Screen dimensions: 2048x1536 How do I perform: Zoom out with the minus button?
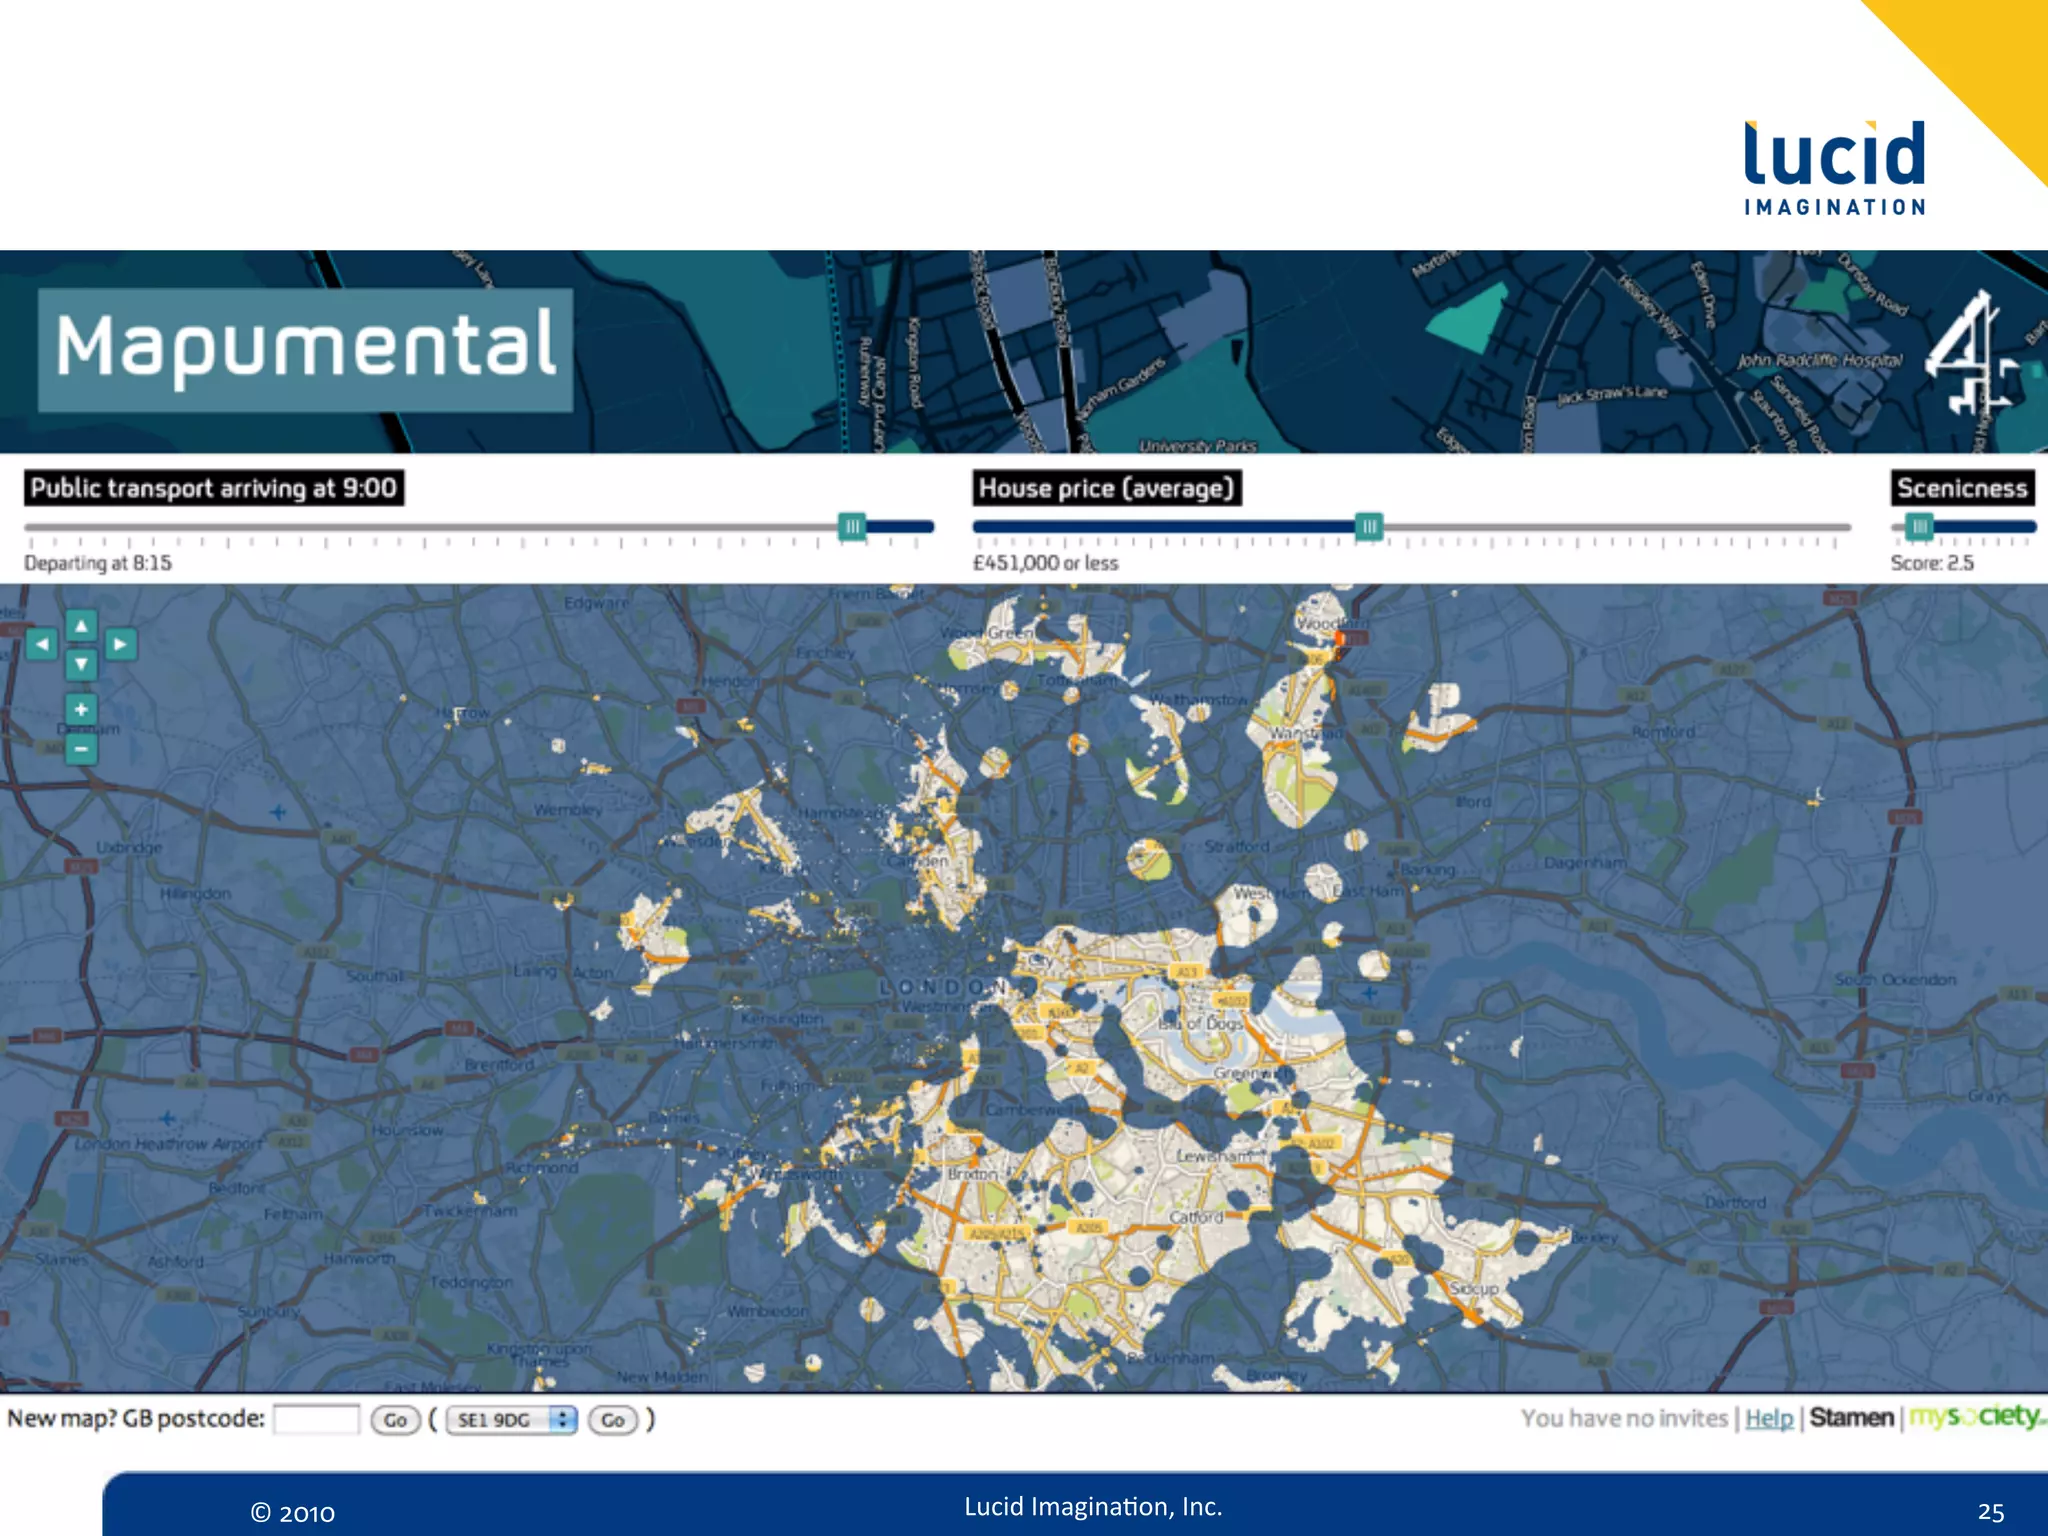pos(81,748)
